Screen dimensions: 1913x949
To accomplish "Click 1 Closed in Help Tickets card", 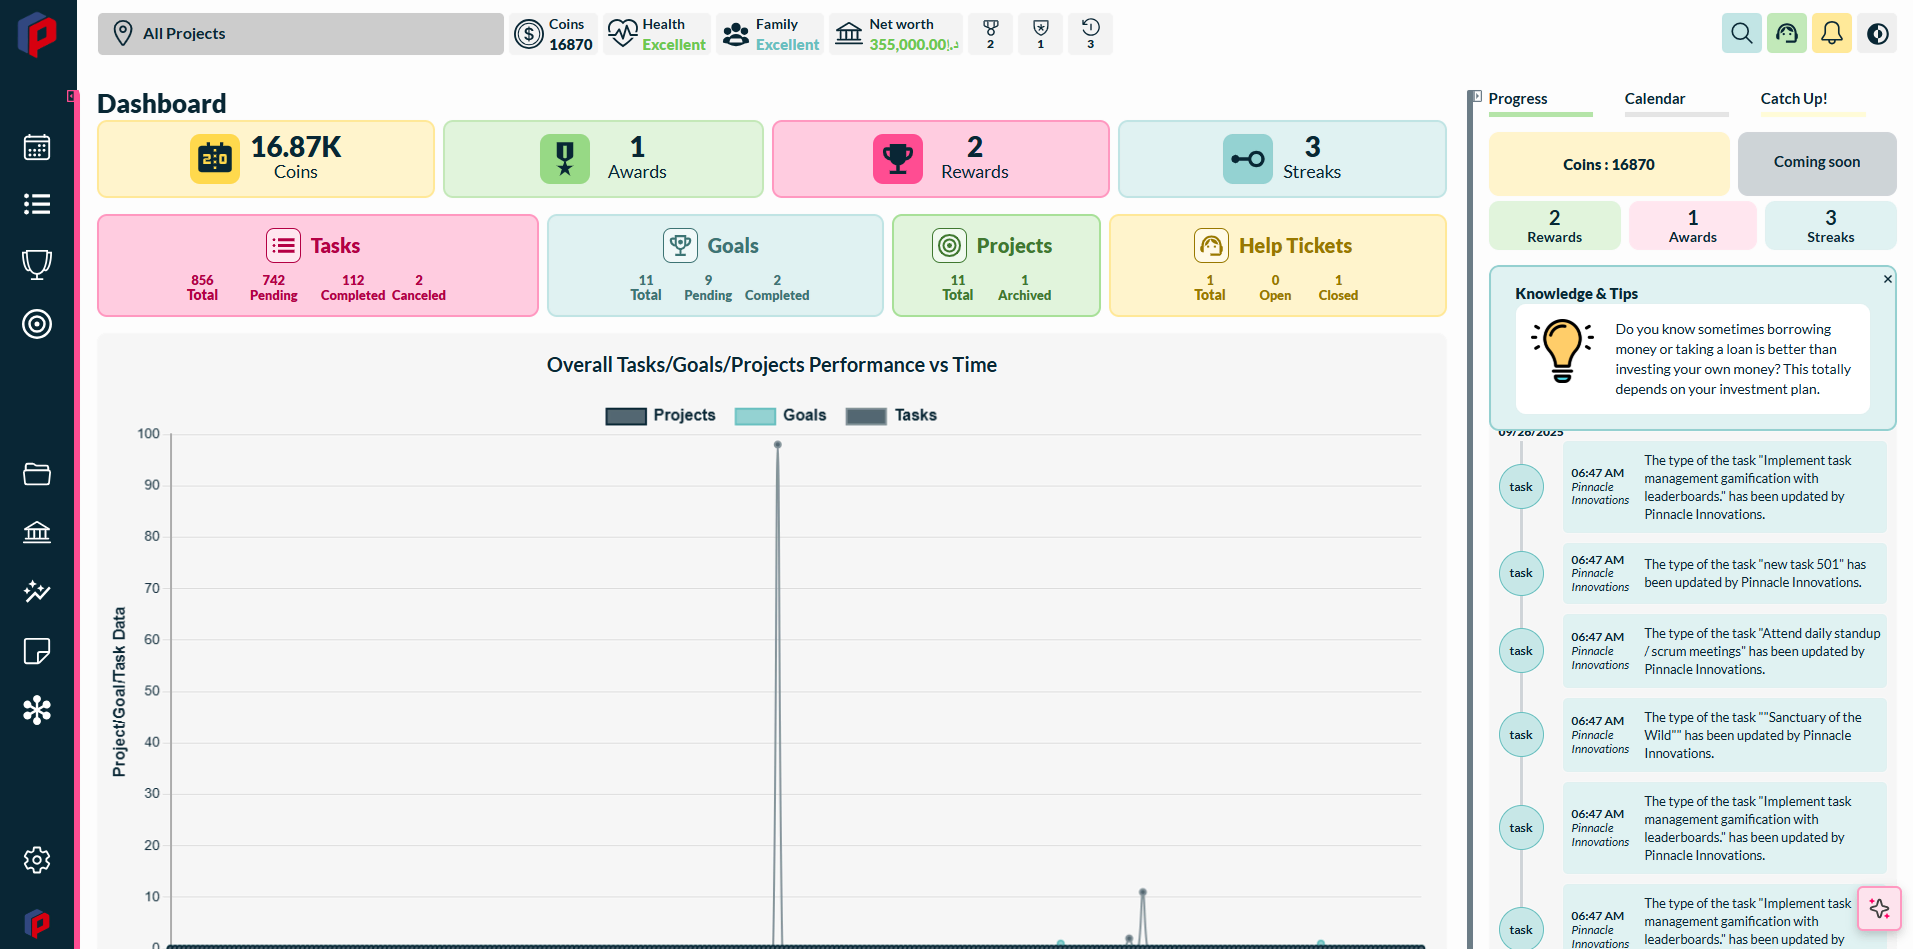I will 1338,288.
